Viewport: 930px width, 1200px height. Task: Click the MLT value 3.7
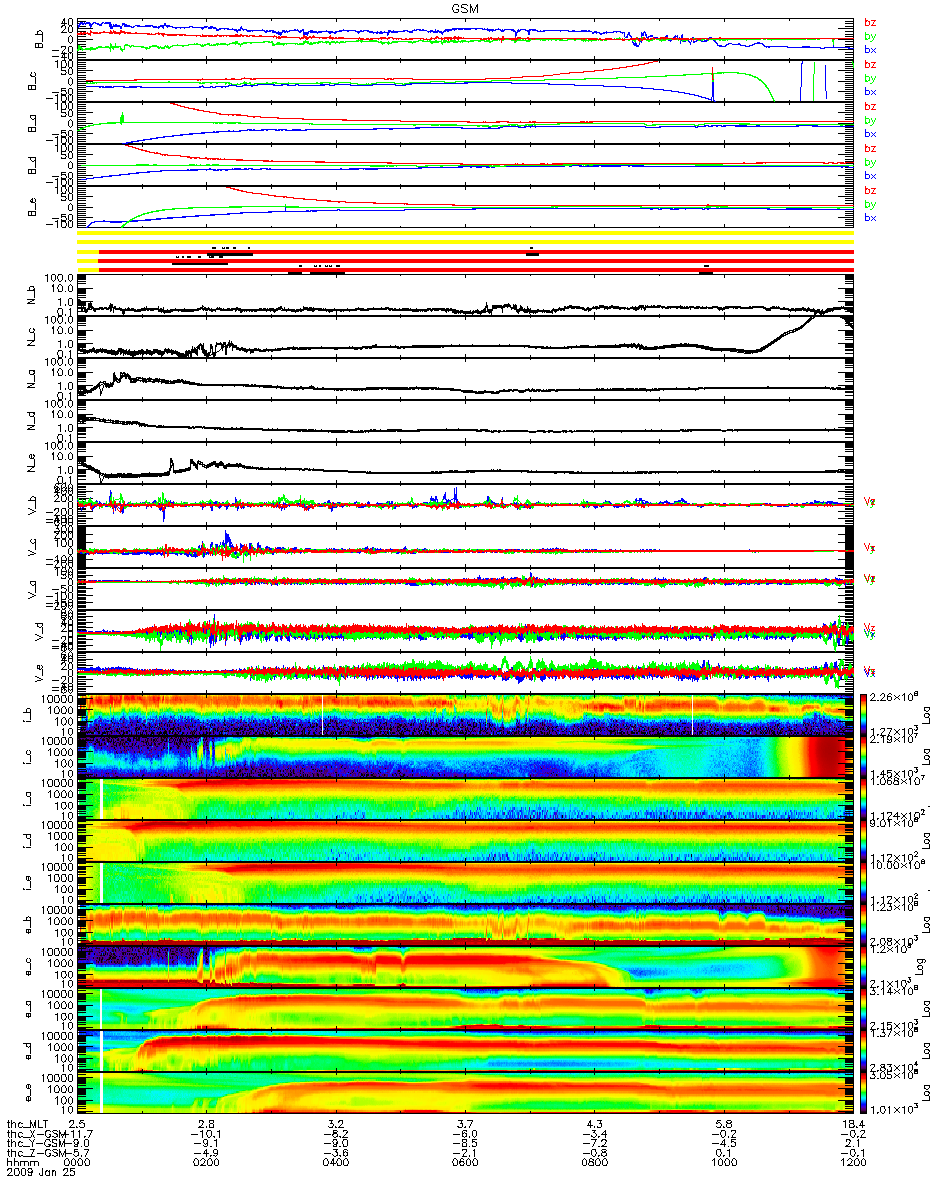click(x=464, y=1123)
